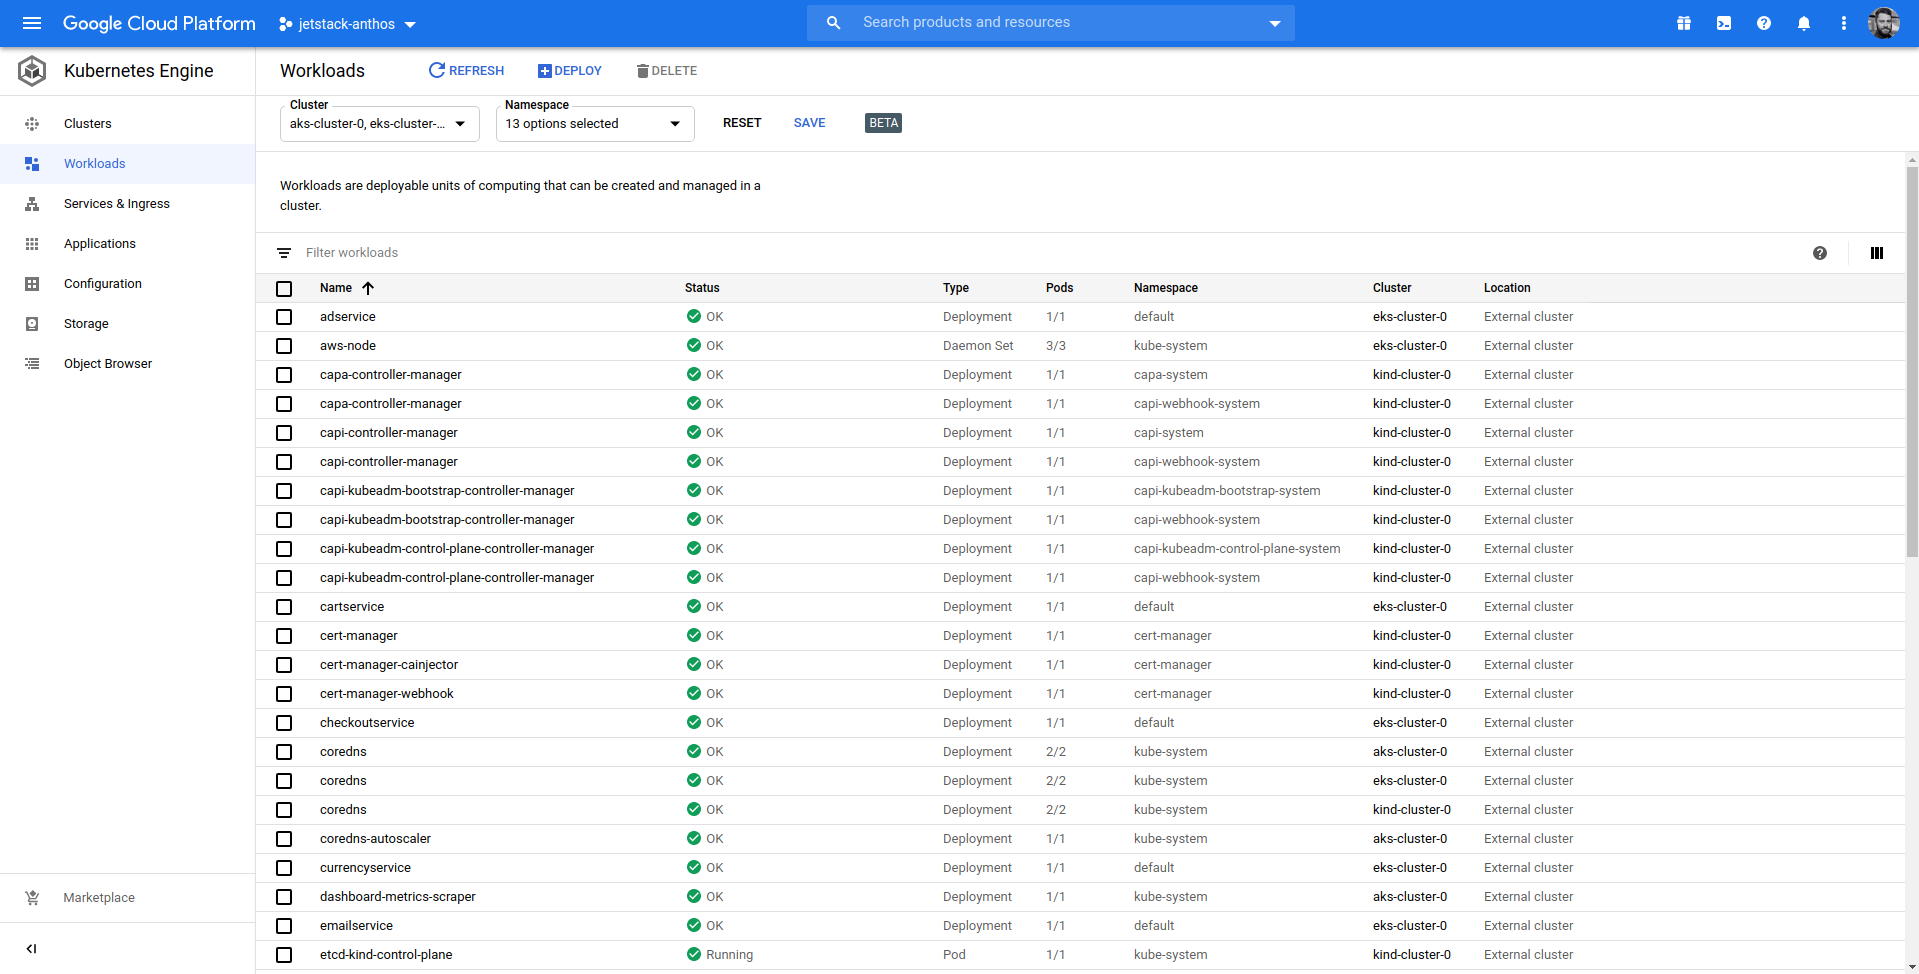Expand the Namespace options dropdown

pos(674,123)
